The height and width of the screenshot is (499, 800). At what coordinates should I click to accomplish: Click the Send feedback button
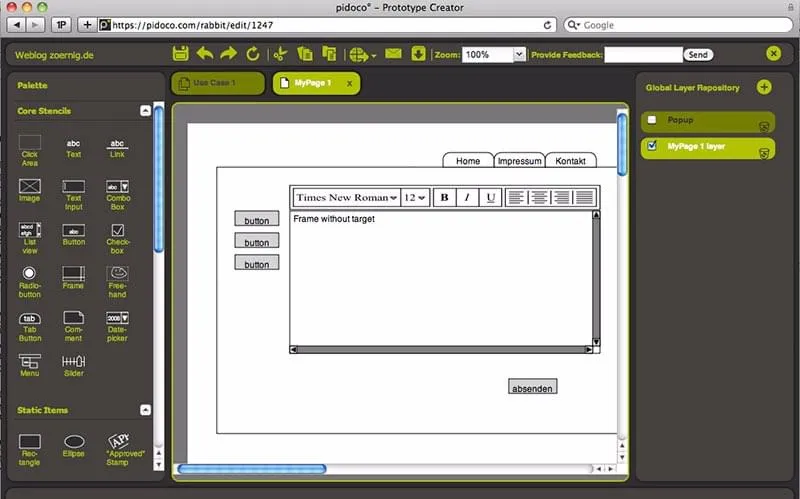point(697,55)
